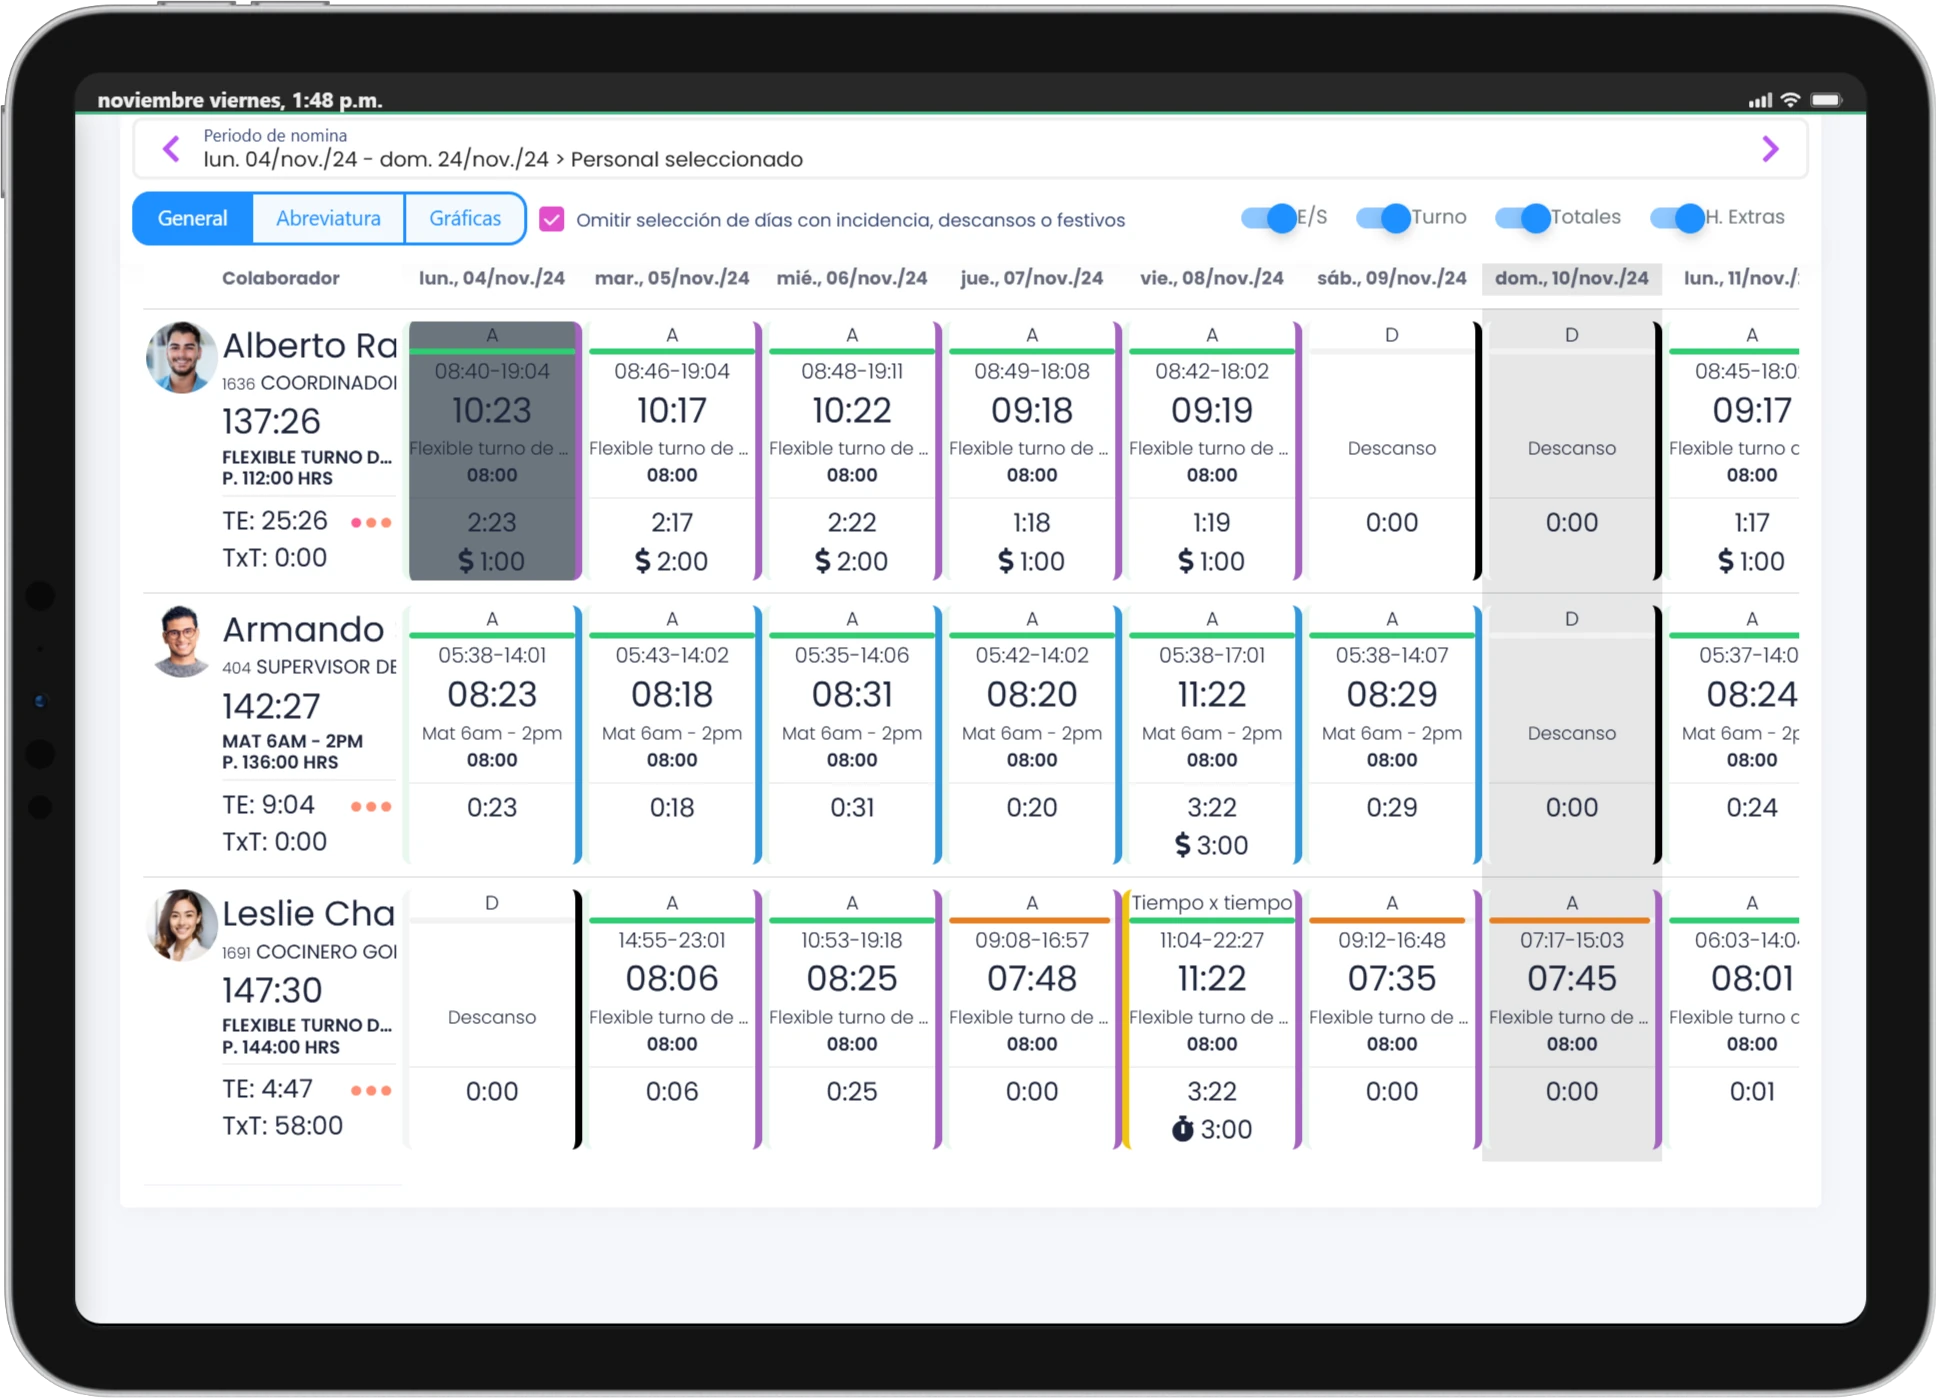Navigate to the previous payroll period

click(x=171, y=148)
